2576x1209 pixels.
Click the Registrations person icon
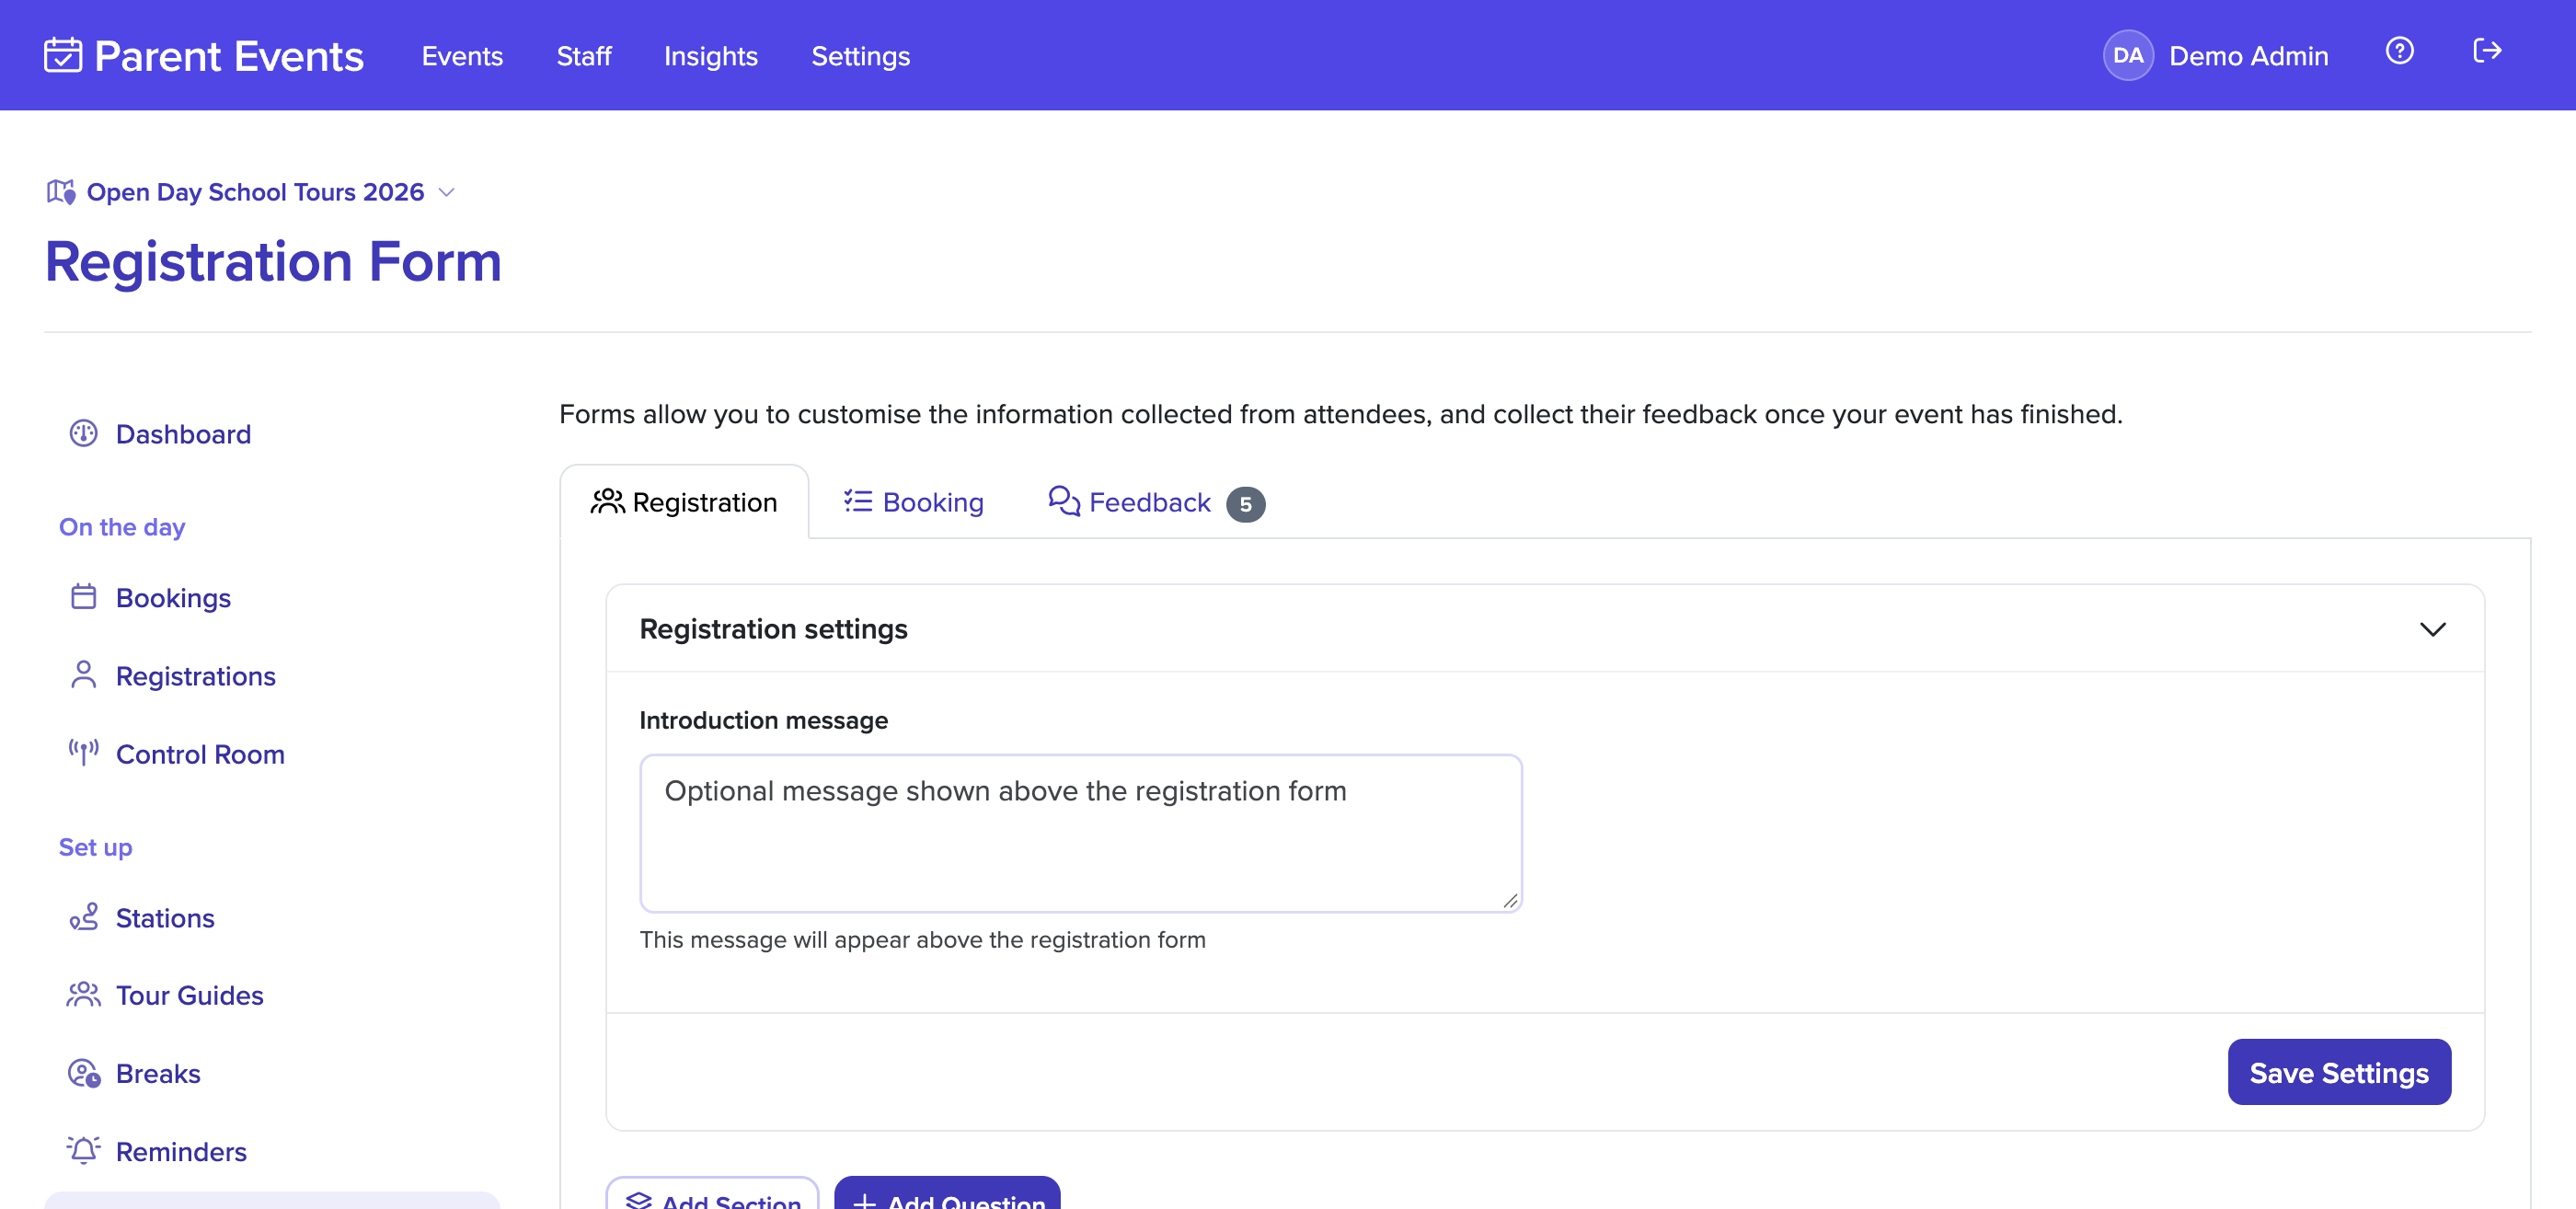click(x=83, y=675)
